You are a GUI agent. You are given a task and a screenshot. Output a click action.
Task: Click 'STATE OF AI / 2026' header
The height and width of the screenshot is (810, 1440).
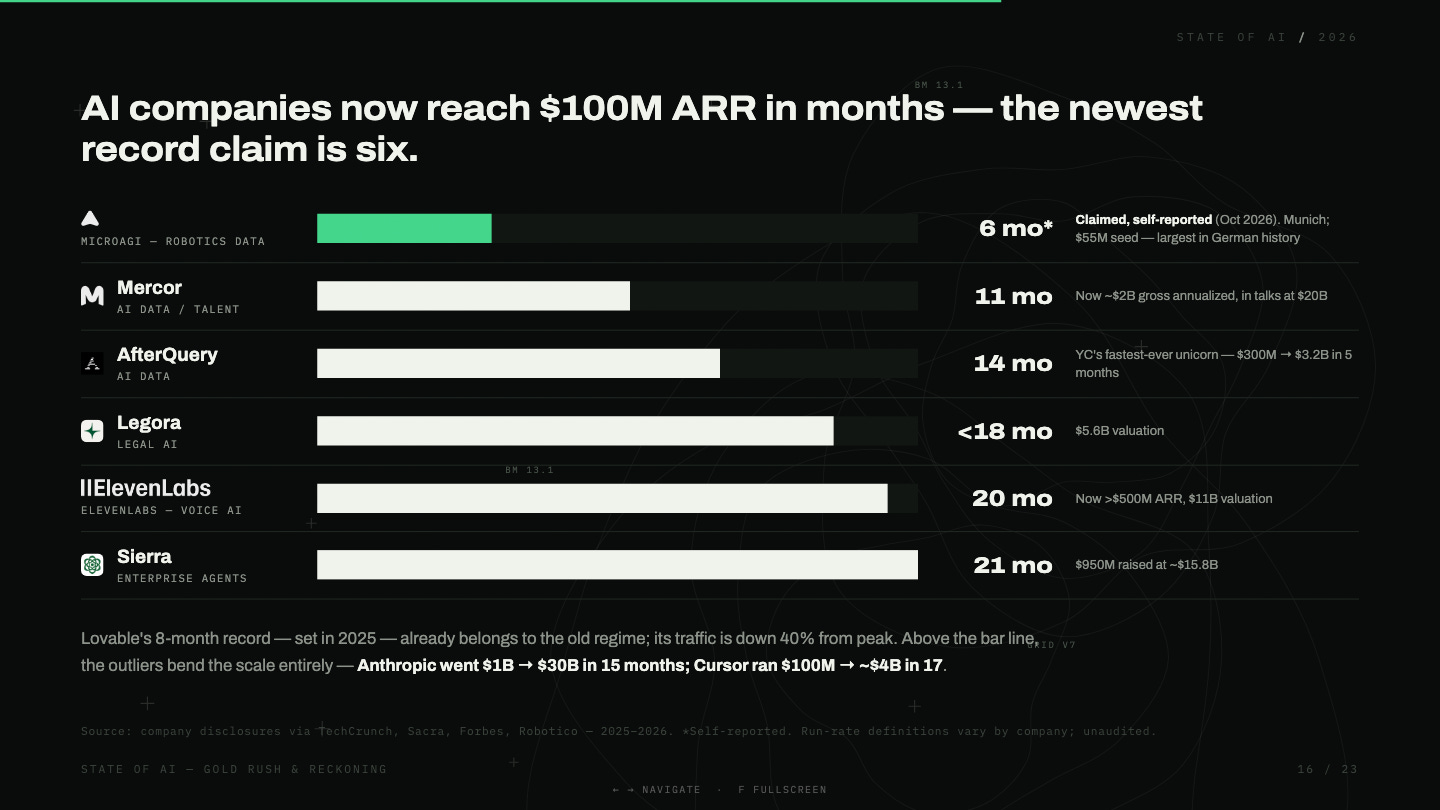pos(1267,37)
